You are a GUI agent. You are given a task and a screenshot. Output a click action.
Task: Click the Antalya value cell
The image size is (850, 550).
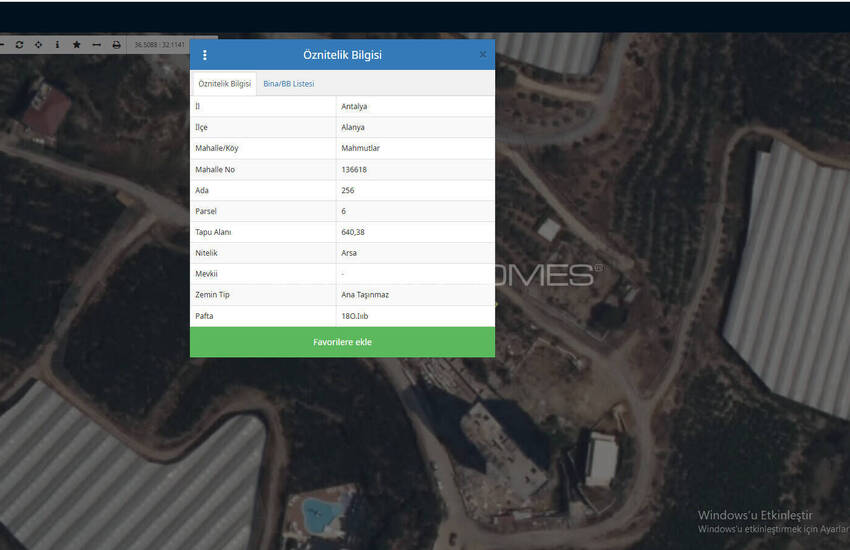pyautogui.click(x=354, y=106)
